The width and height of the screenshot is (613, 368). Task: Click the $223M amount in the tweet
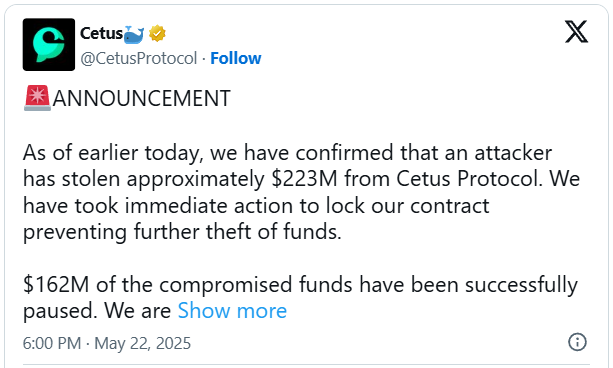pos(304,179)
